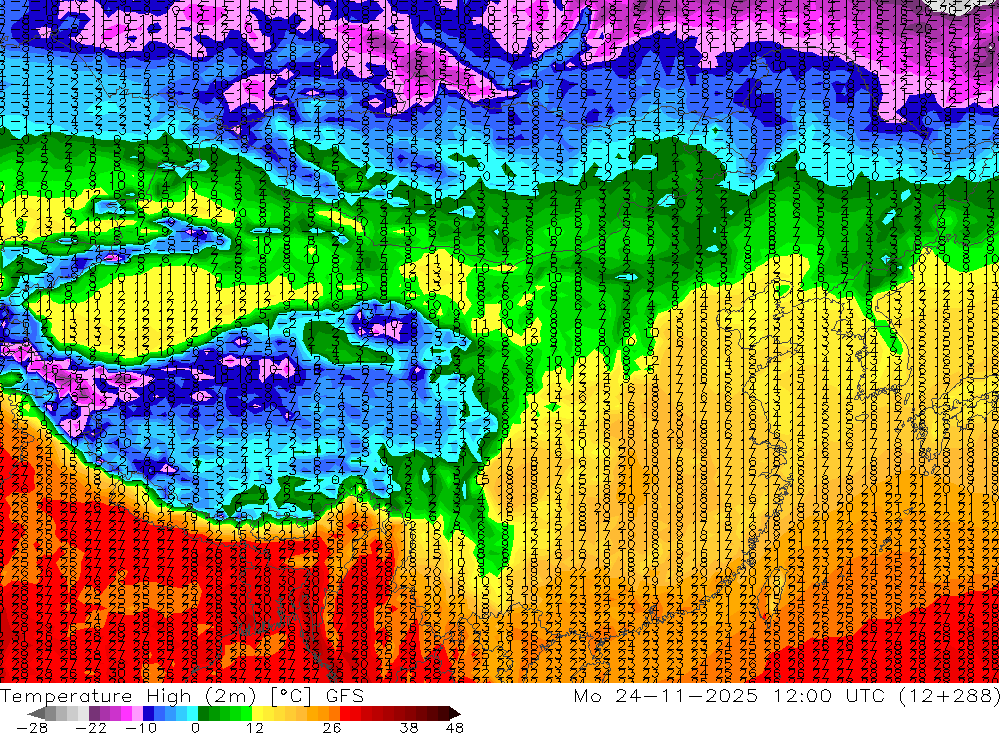Pick the dark purple legend swatch above -22

[x=94, y=713]
